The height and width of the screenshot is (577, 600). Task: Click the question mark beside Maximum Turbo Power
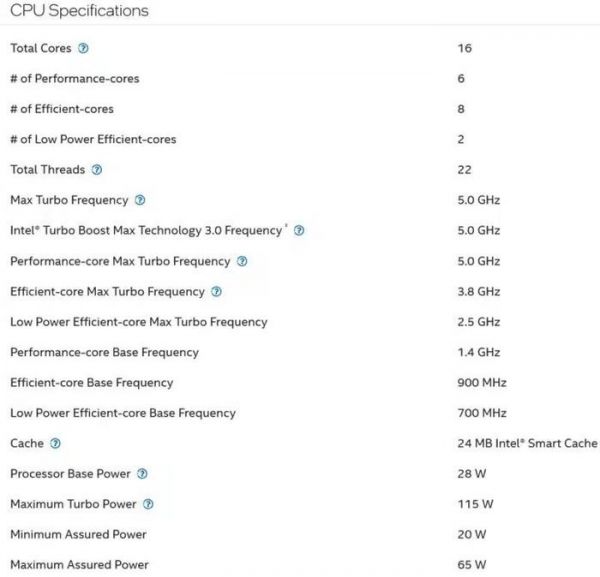click(149, 504)
